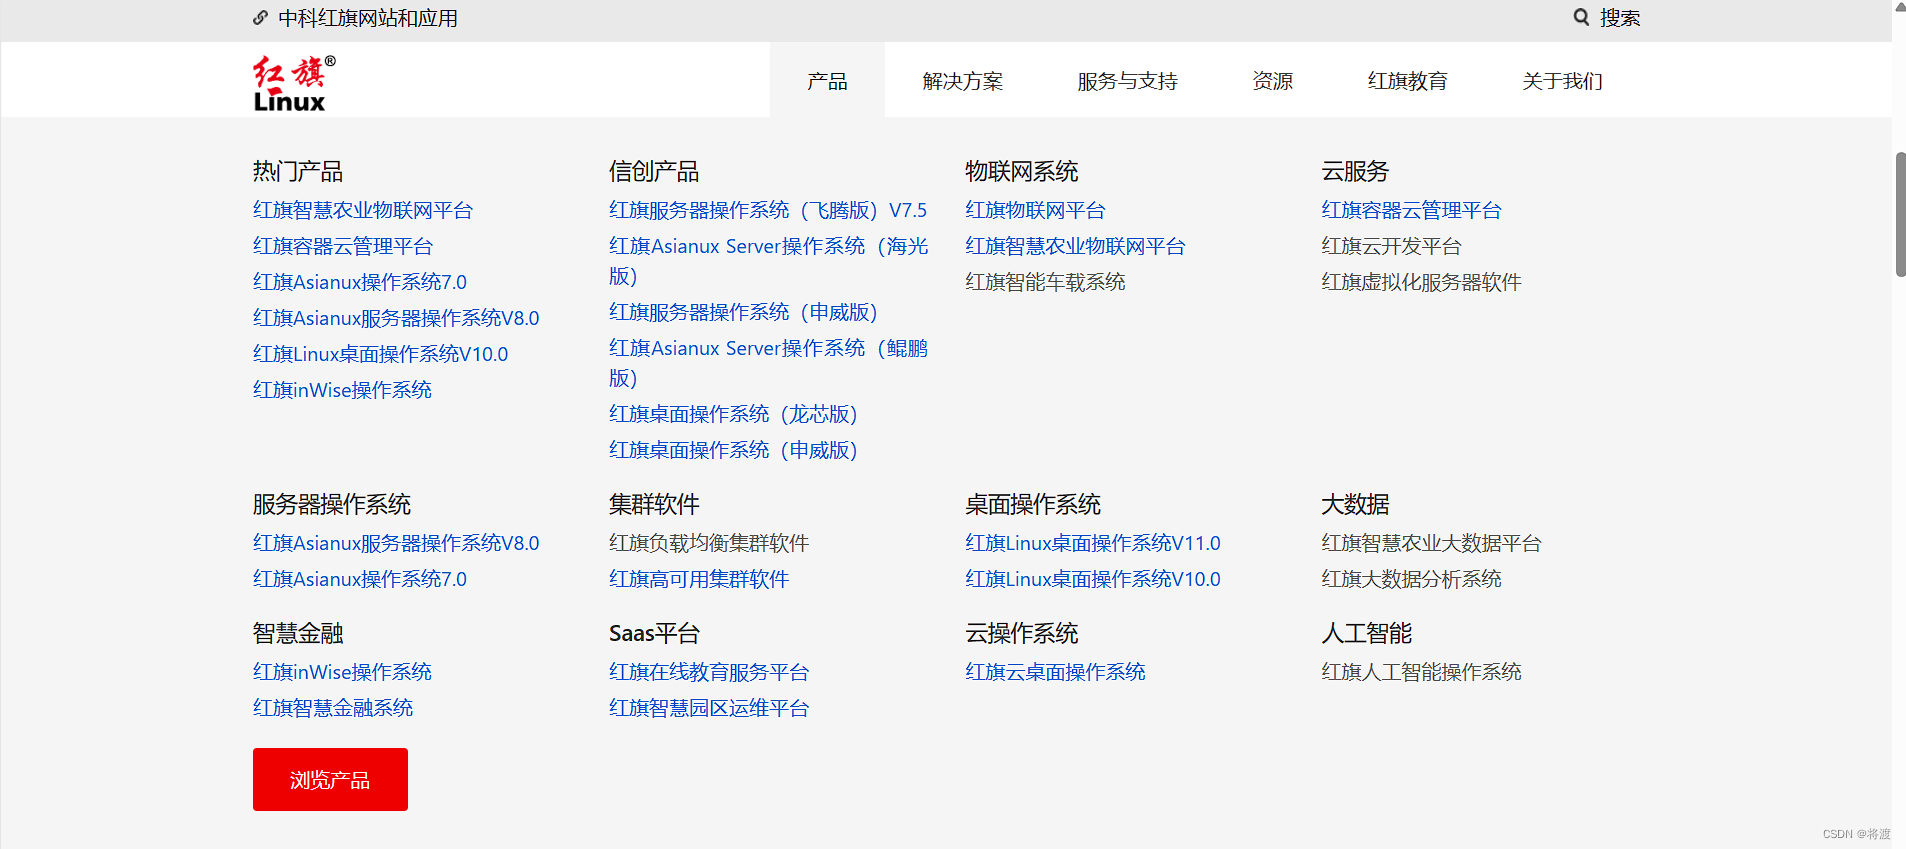This screenshot has width=1906, height=849.
Task: Click 红旗智能车载系统 text
Action: coord(1045,282)
